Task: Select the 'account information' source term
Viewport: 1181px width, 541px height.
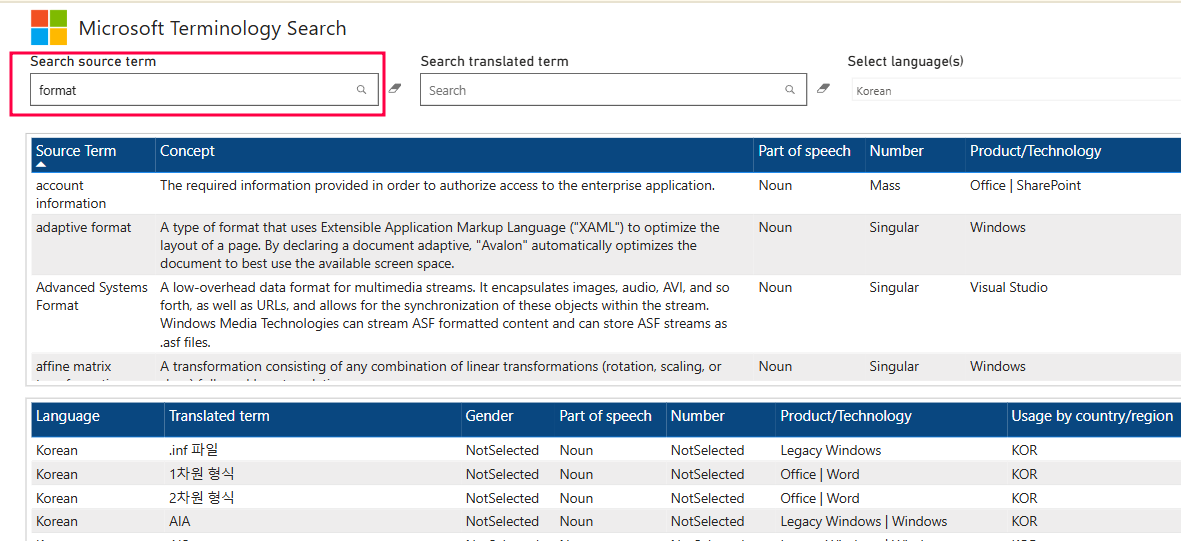Action: point(71,194)
